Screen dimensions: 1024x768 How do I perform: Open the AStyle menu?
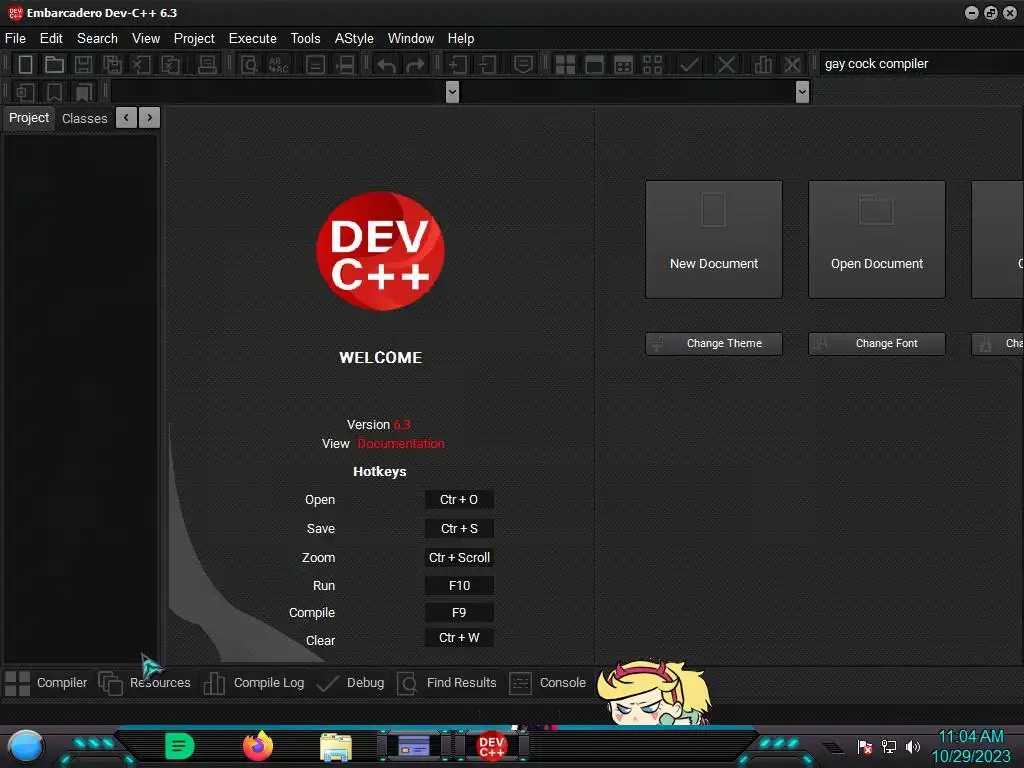click(354, 39)
